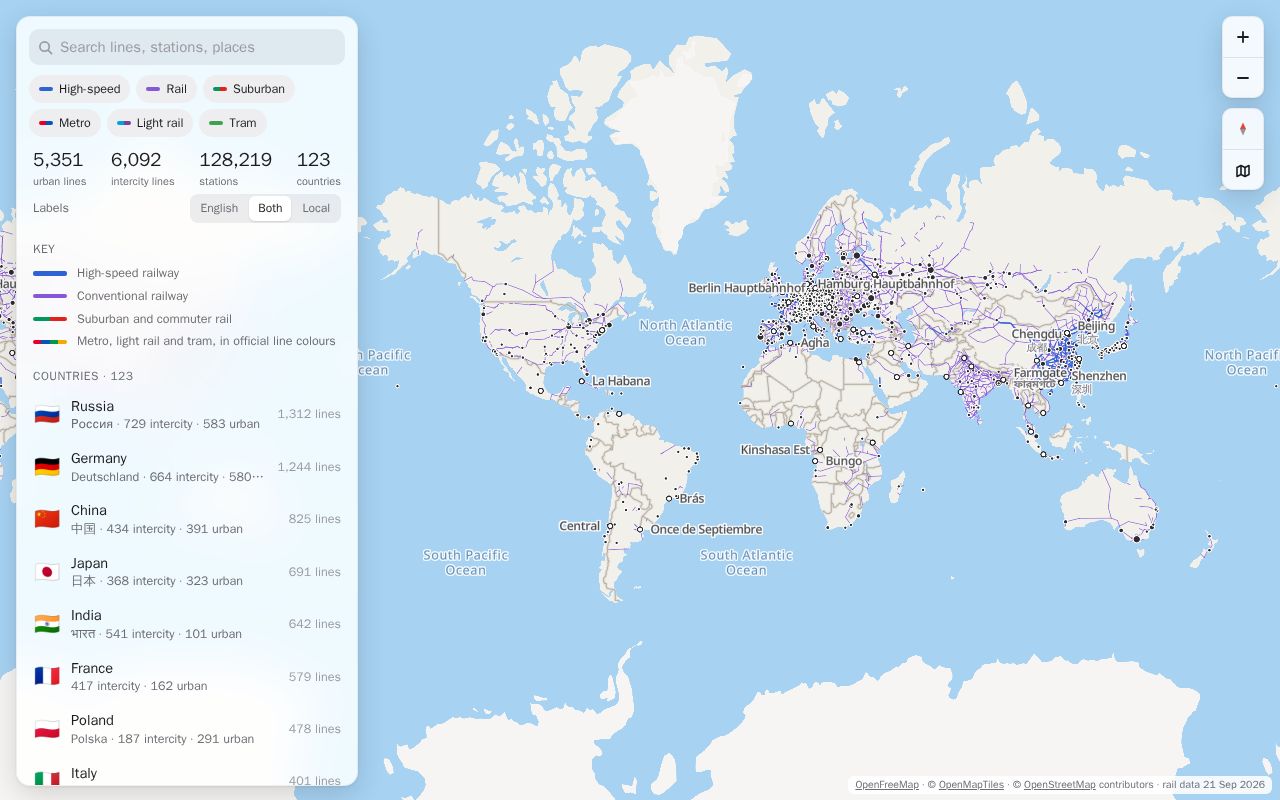This screenshot has height=800, width=1280.
Task: Select Germany in the countries list
Action: point(187,467)
